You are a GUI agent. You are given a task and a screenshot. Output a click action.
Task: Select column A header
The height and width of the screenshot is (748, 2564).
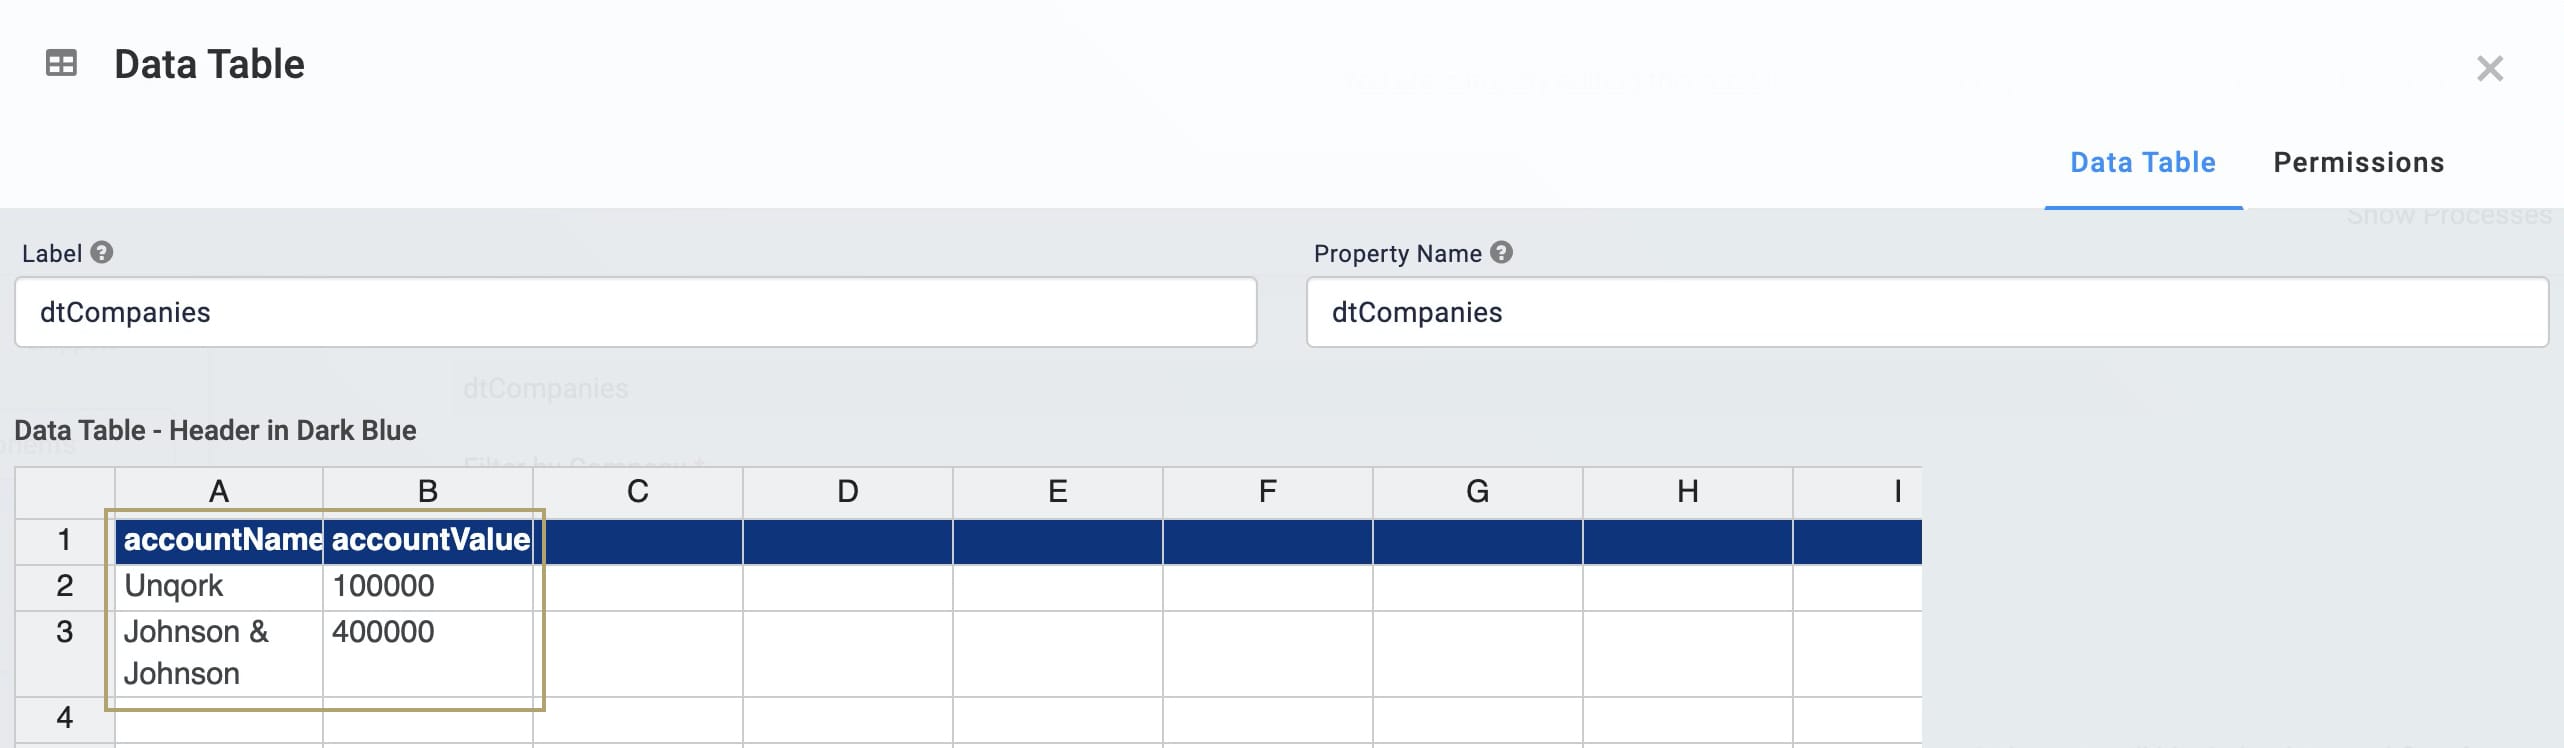click(219, 492)
